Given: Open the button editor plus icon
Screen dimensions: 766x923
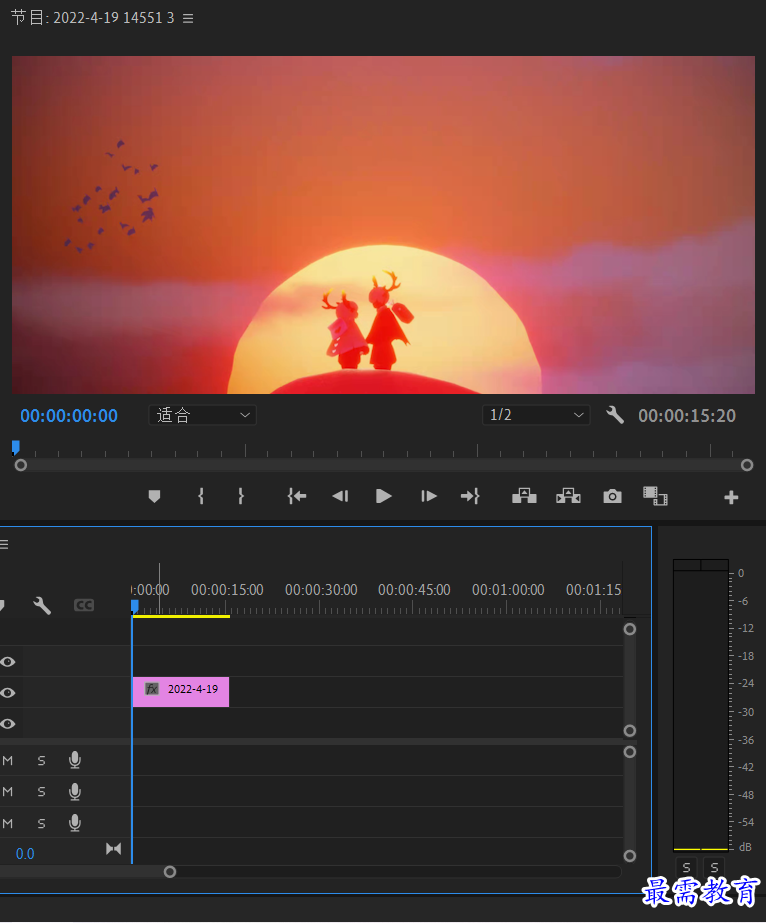Looking at the screenshot, I should pos(731,497).
